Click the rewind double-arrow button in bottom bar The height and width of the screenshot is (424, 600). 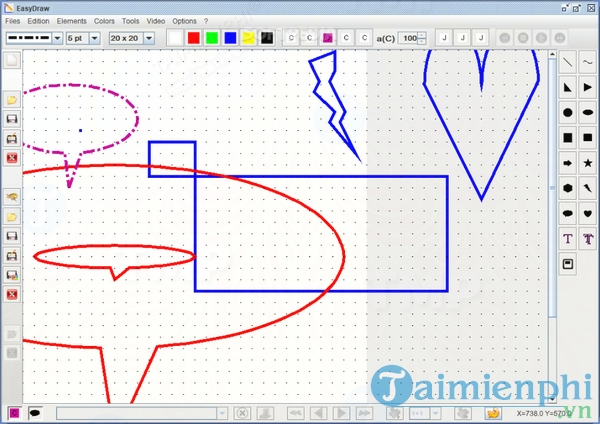coord(295,413)
